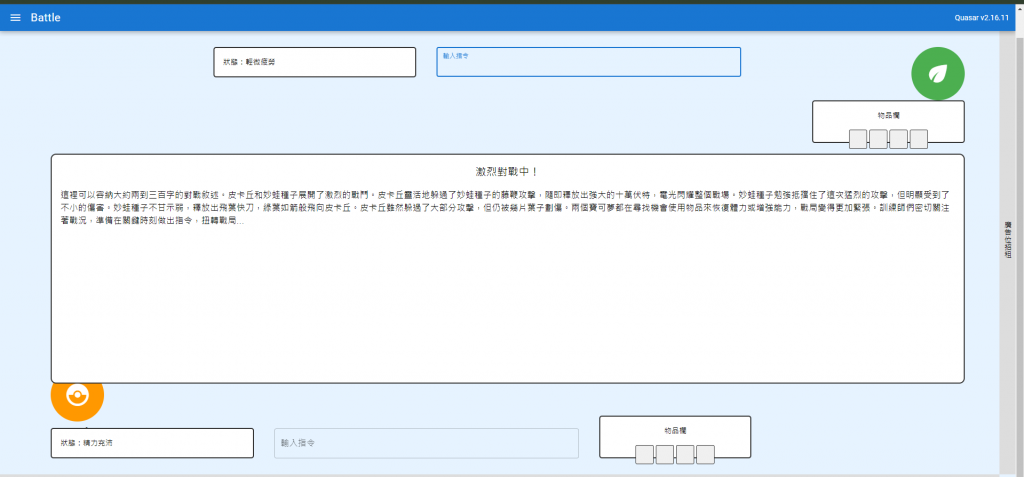Select the fourth slot in the bottom 物品欄
This screenshot has height=477, width=1024.
[x=705, y=455]
